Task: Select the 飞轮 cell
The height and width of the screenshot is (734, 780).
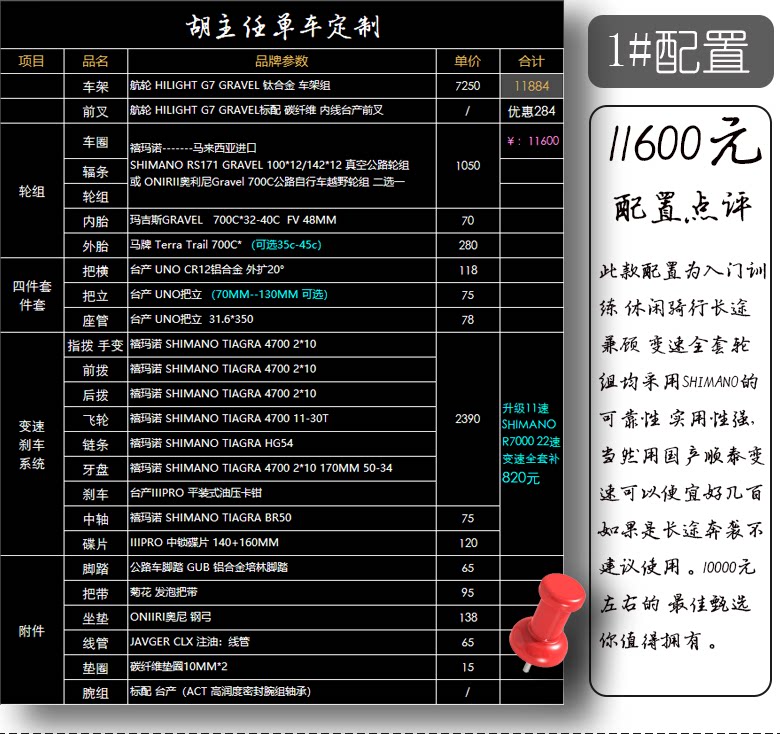Action: click(x=96, y=420)
